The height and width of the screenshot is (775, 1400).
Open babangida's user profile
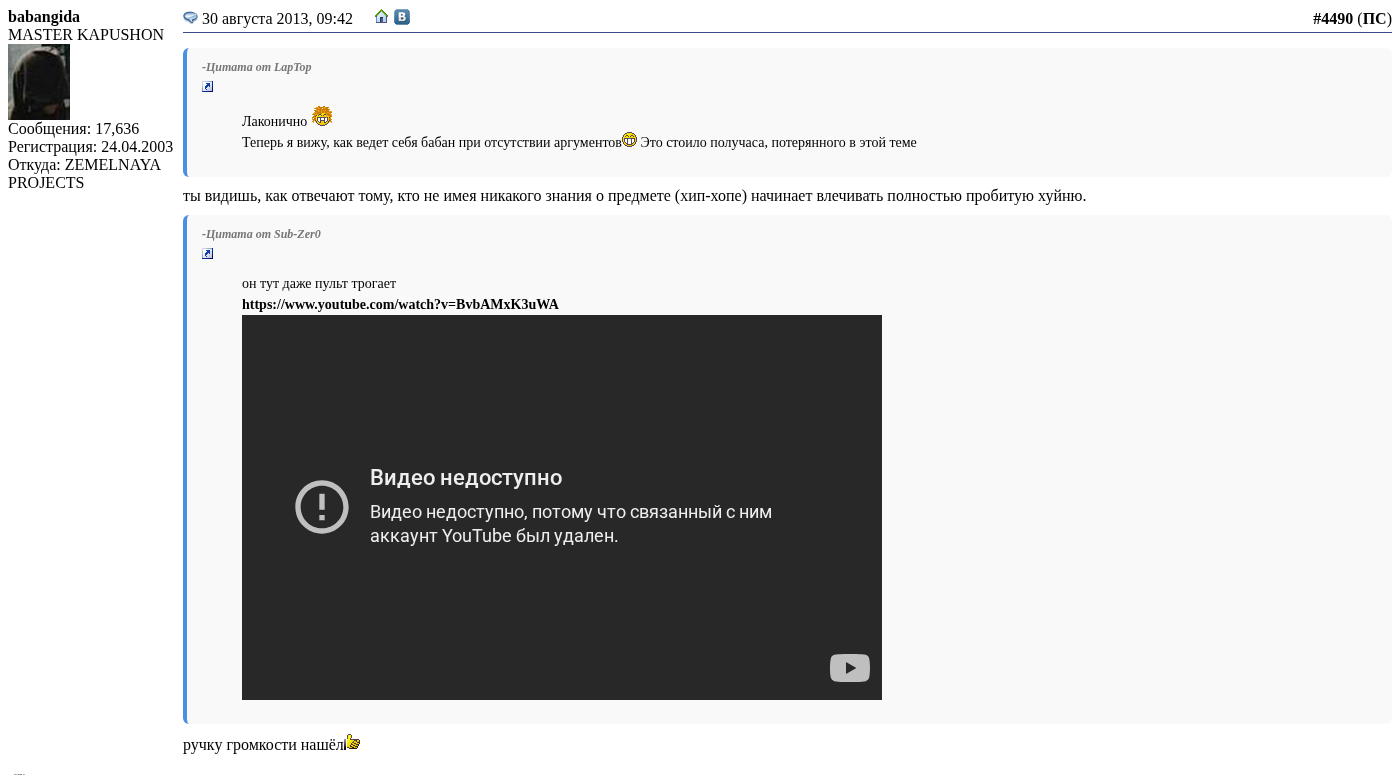[x=44, y=17]
